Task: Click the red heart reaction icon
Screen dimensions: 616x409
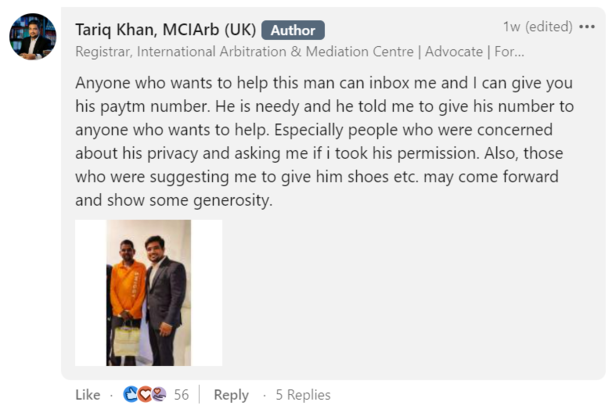Action: click(144, 395)
